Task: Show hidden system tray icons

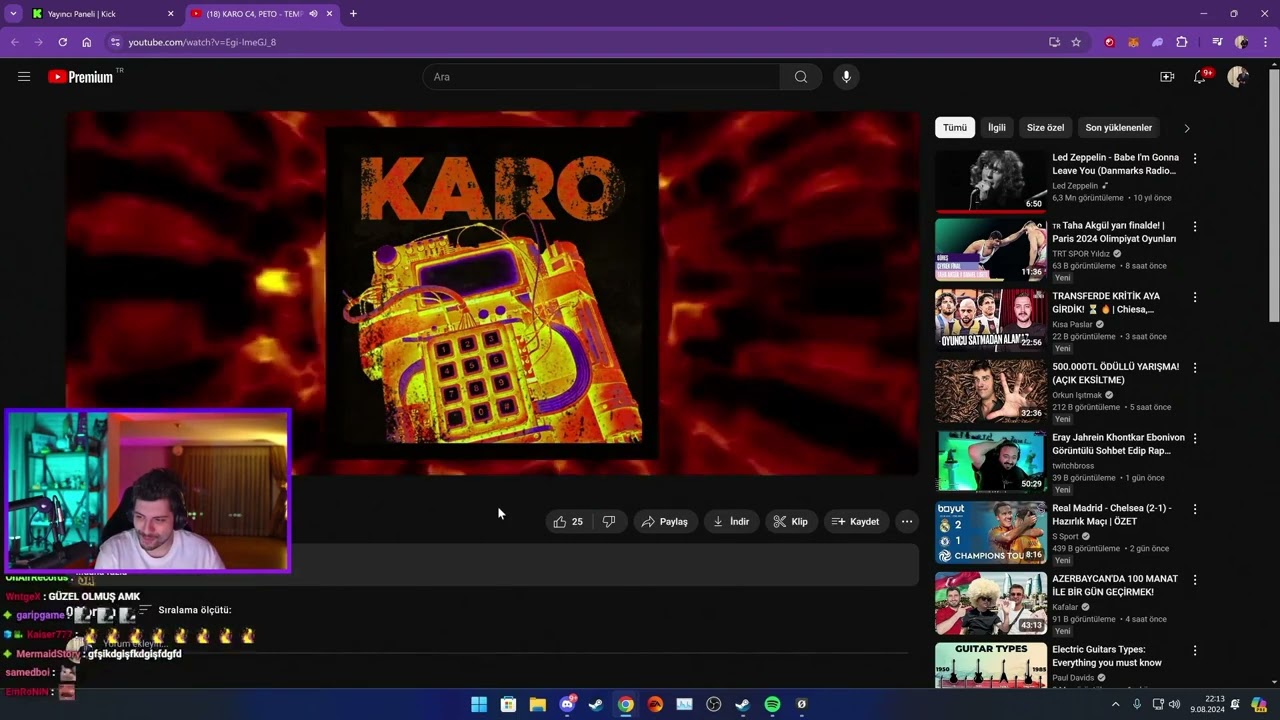Action: click(x=1116, y=704)
